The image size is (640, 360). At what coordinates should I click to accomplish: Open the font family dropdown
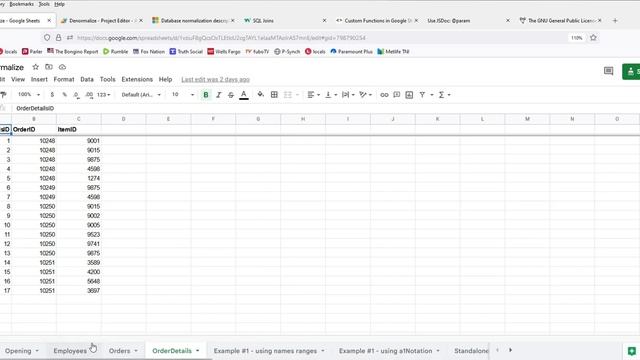click(141, 95)
